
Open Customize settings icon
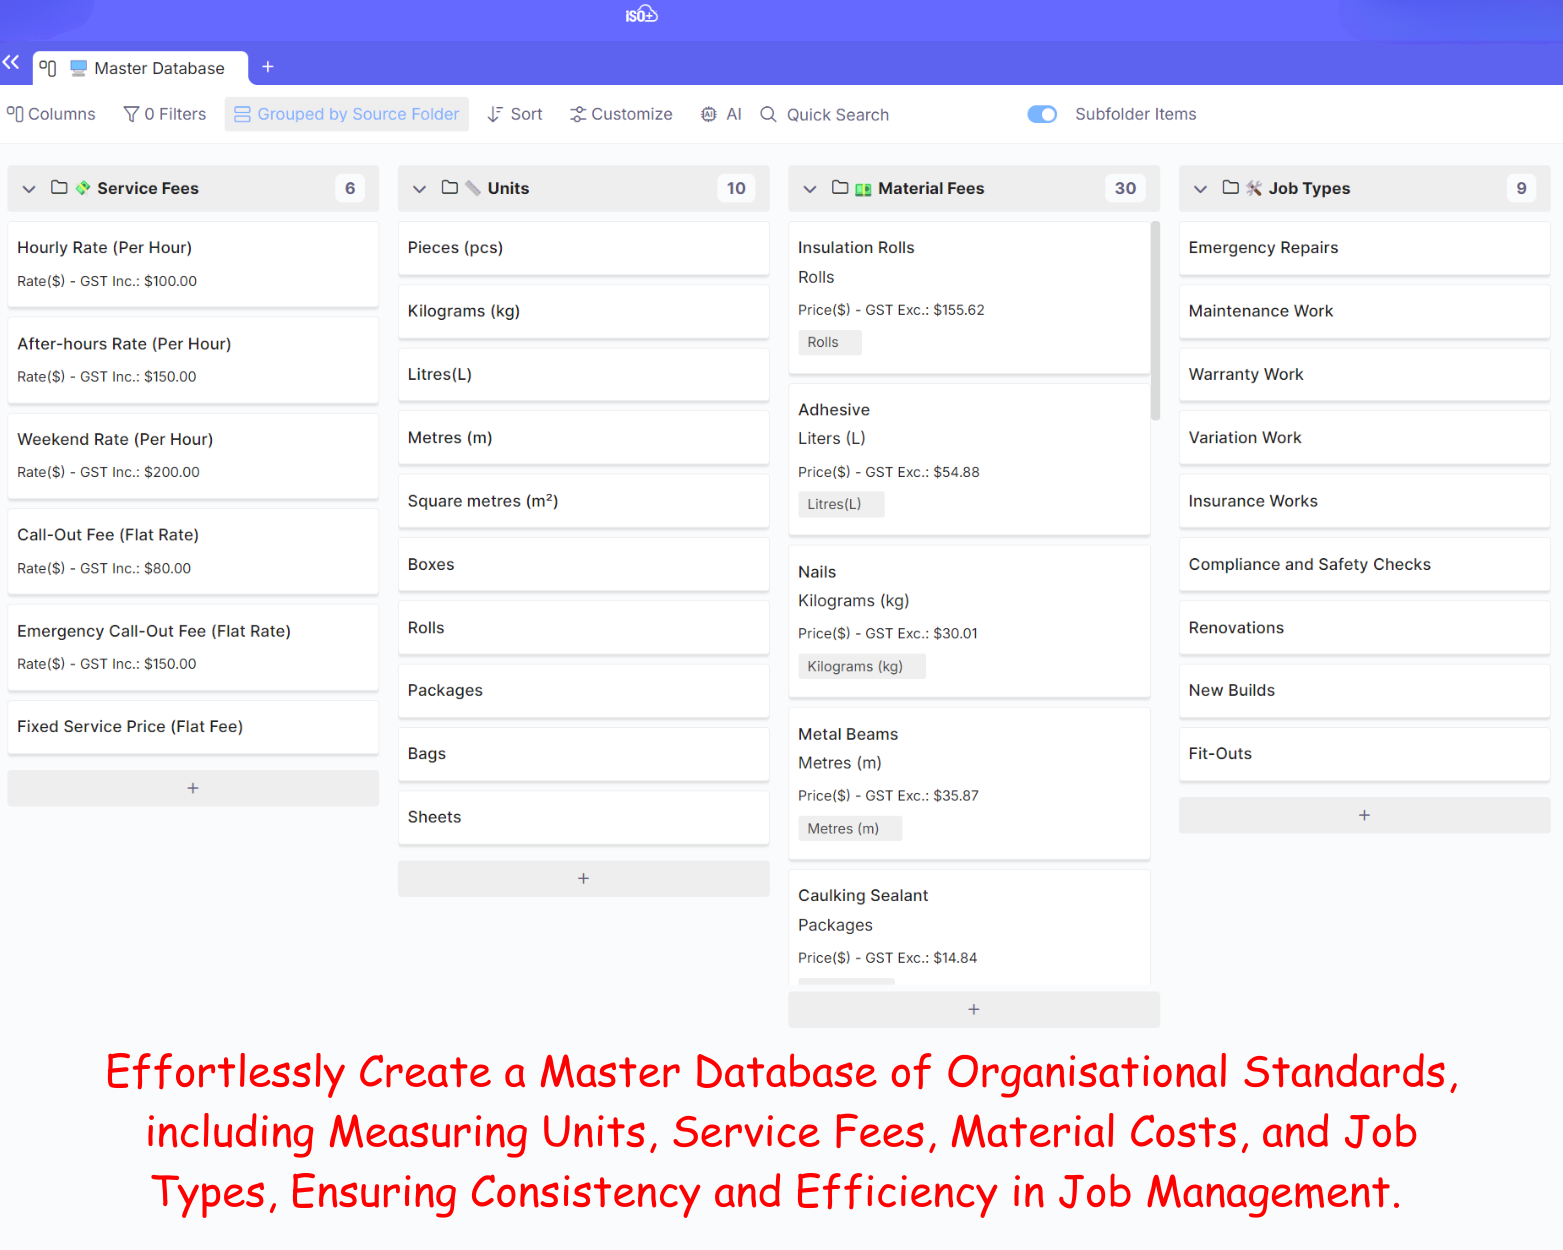[578, 114]
